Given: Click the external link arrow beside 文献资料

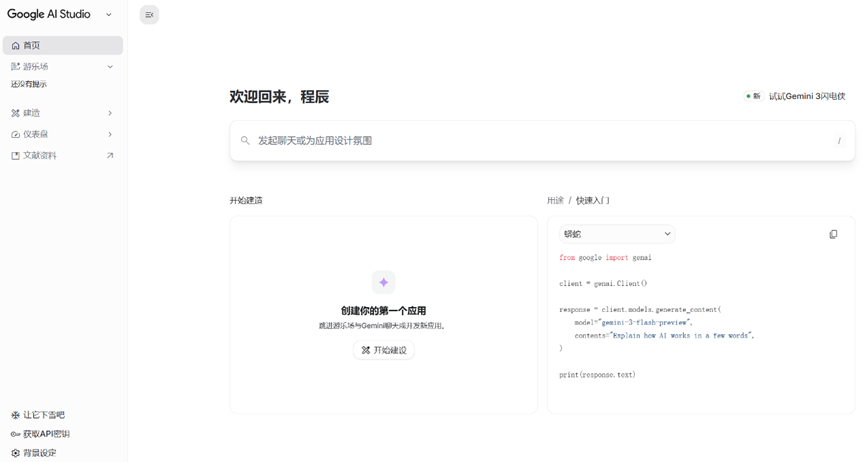Looking at the screenshot, I should (x=110, y=156).
